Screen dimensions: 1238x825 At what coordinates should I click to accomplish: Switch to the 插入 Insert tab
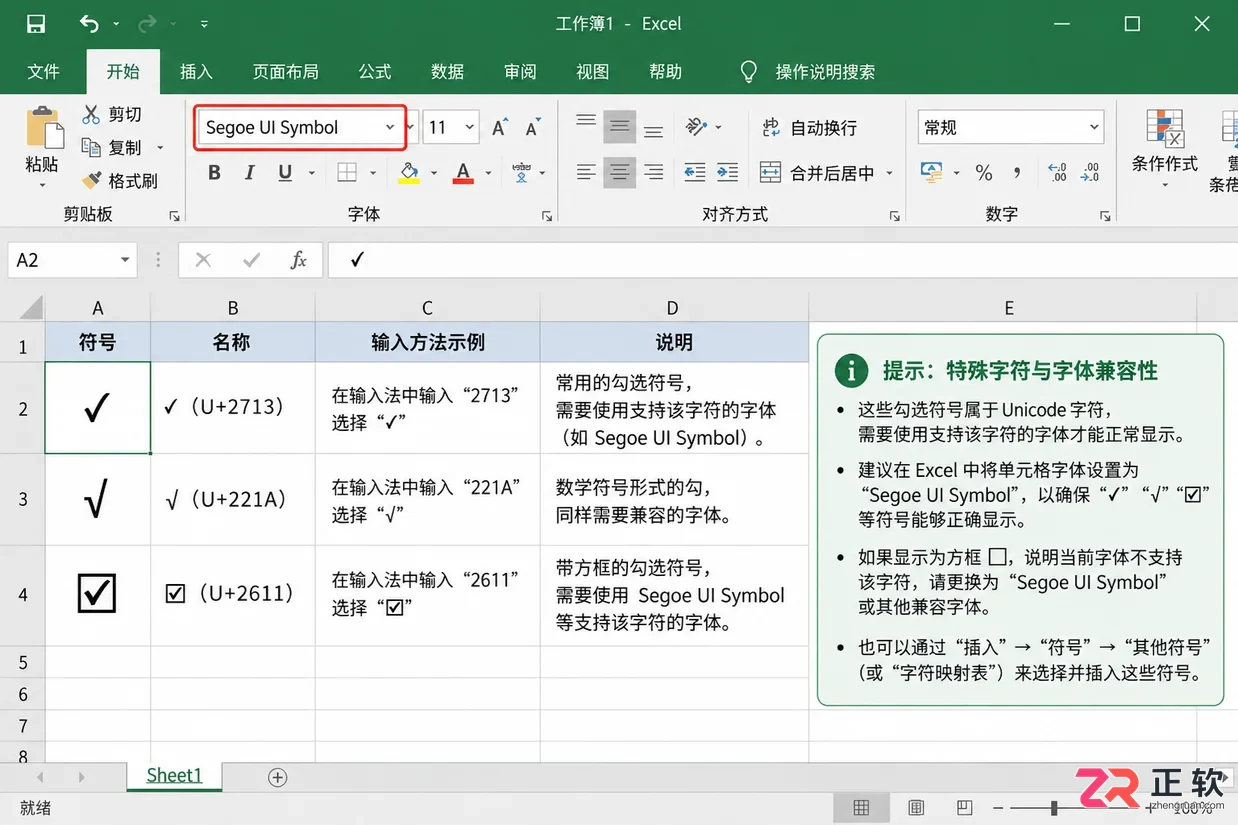tap(196, 71)
